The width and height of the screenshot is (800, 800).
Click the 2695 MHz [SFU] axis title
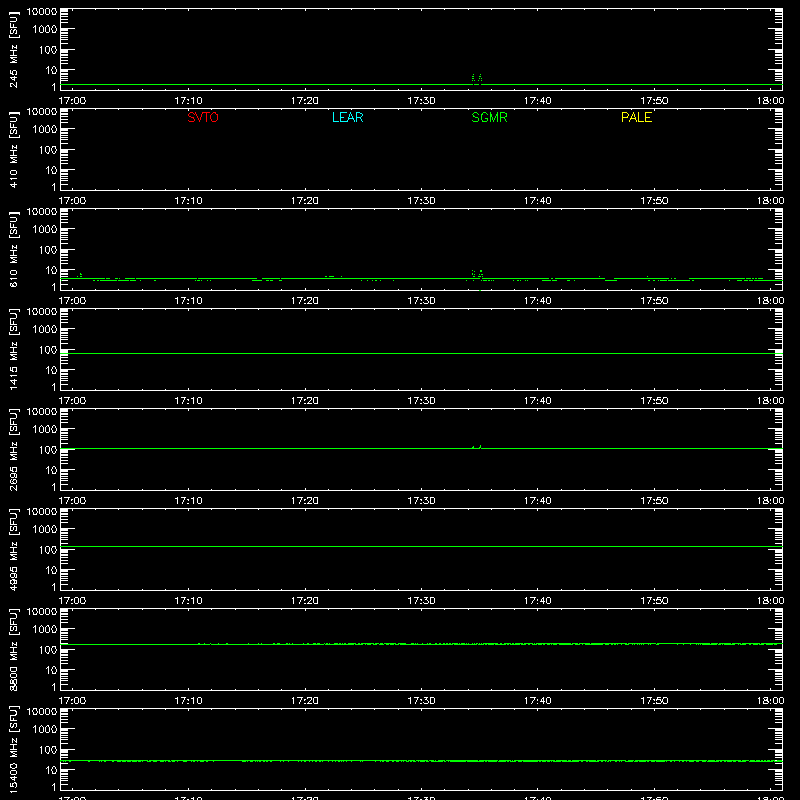(13, 449)
